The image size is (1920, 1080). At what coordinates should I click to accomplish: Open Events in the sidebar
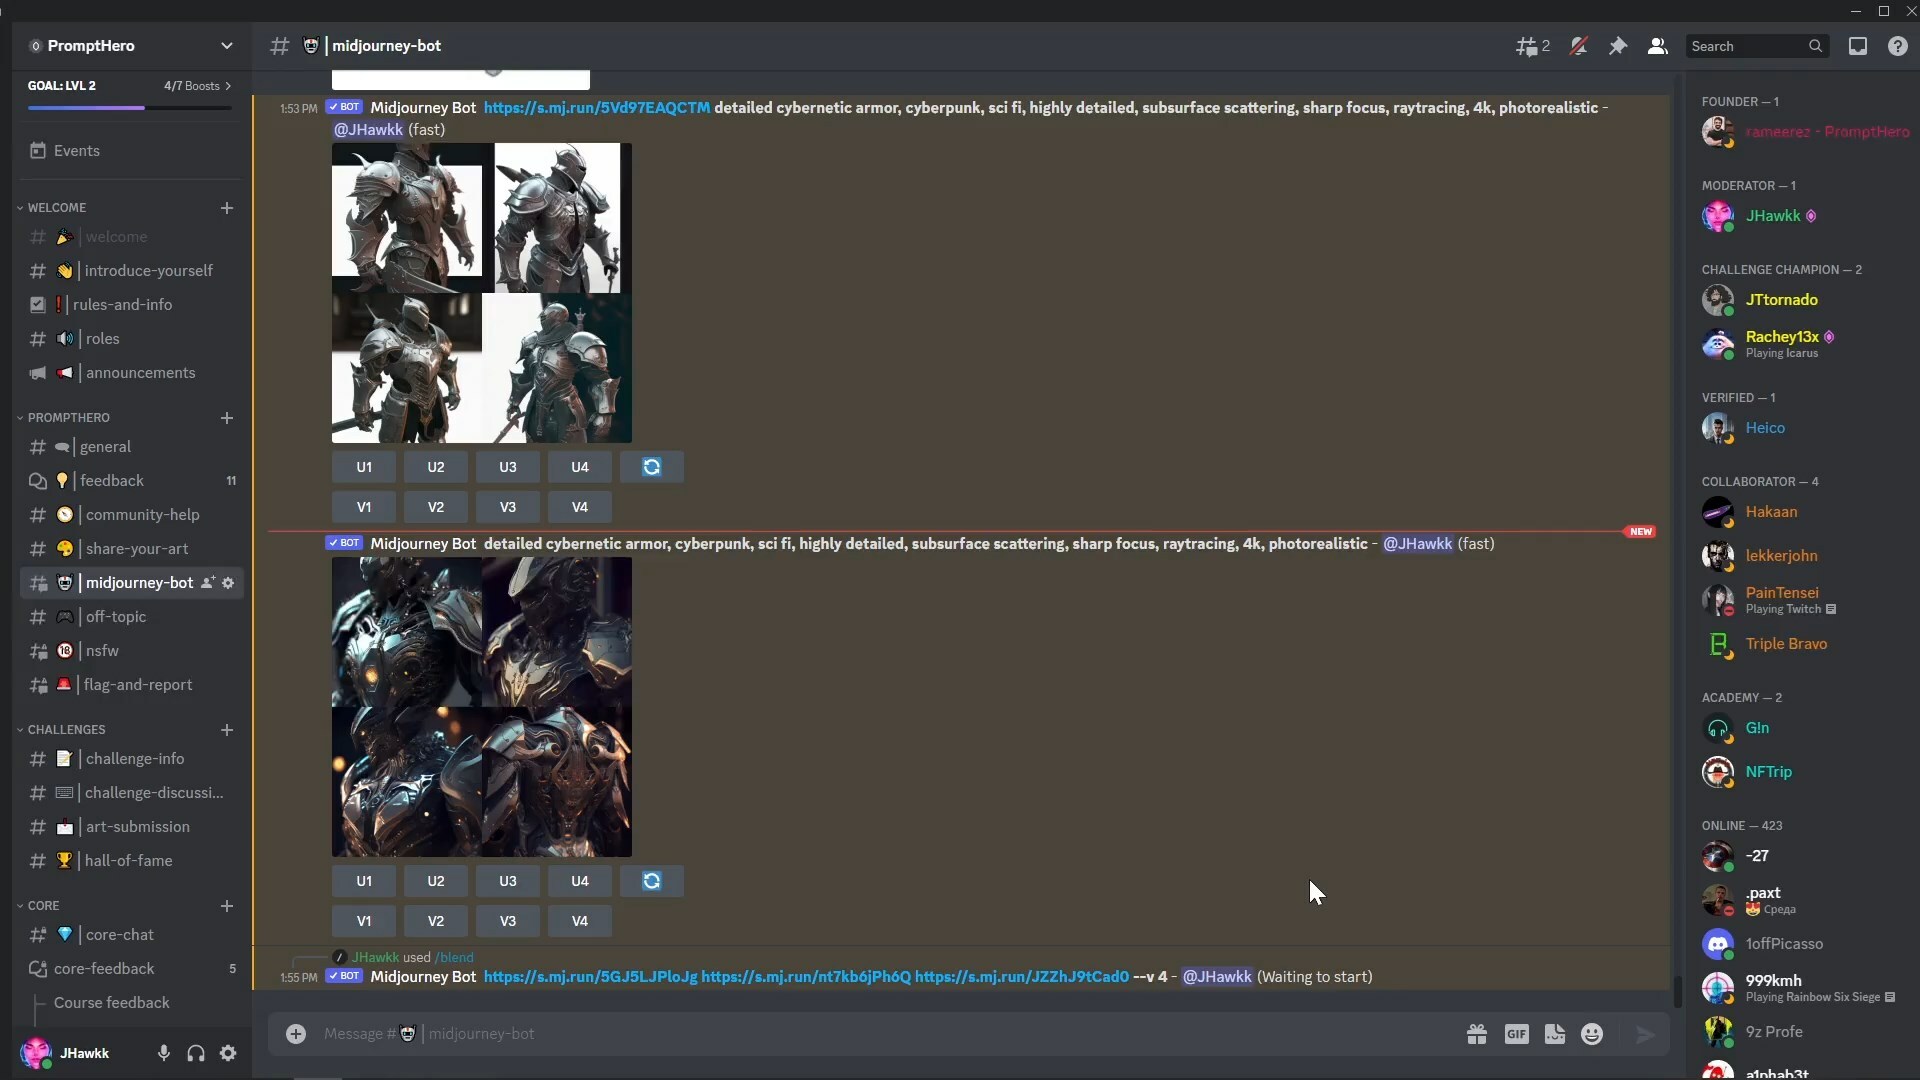131,151
